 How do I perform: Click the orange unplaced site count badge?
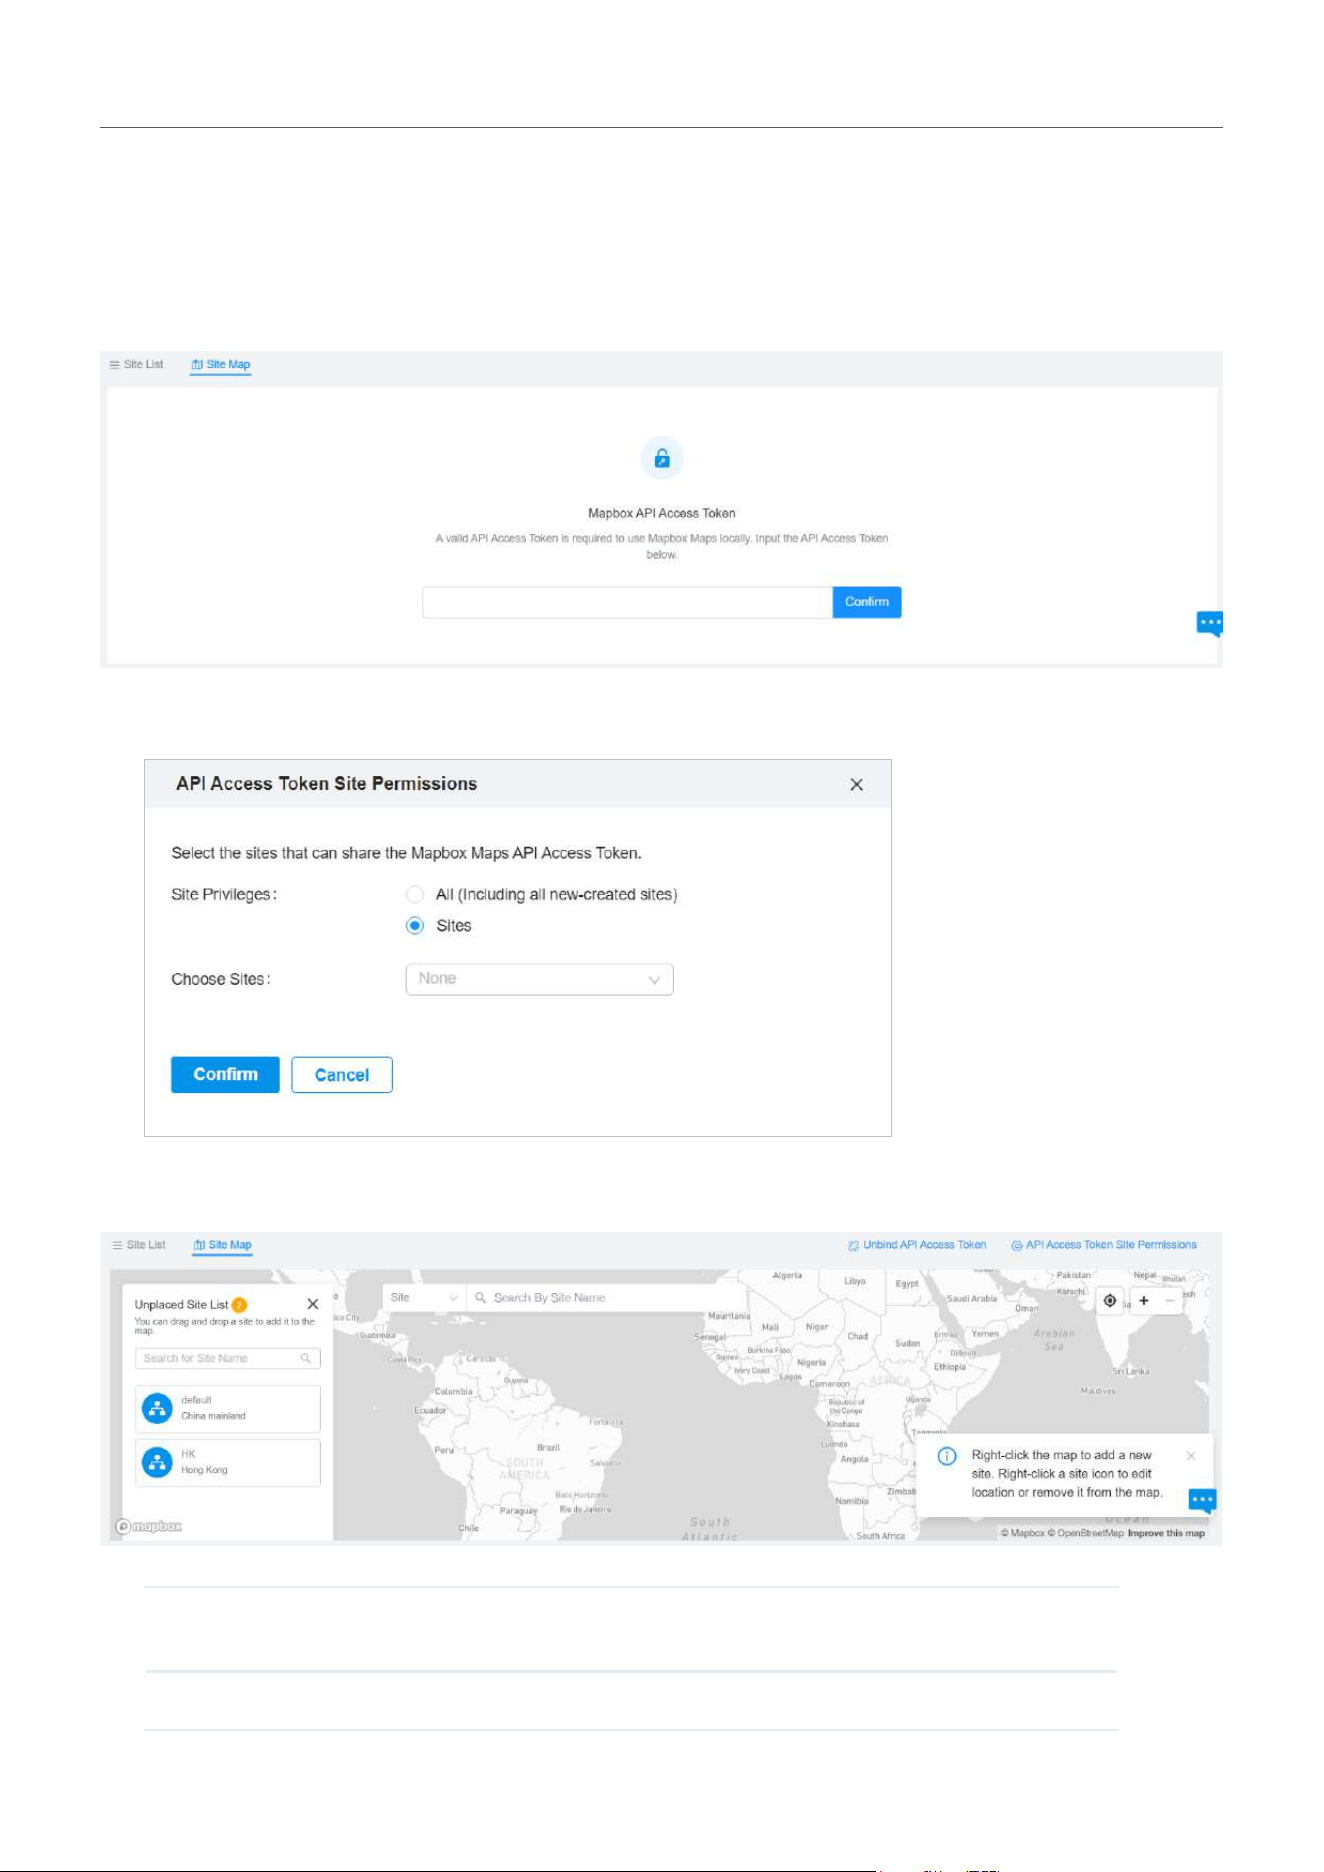[x=239, y=1305]
